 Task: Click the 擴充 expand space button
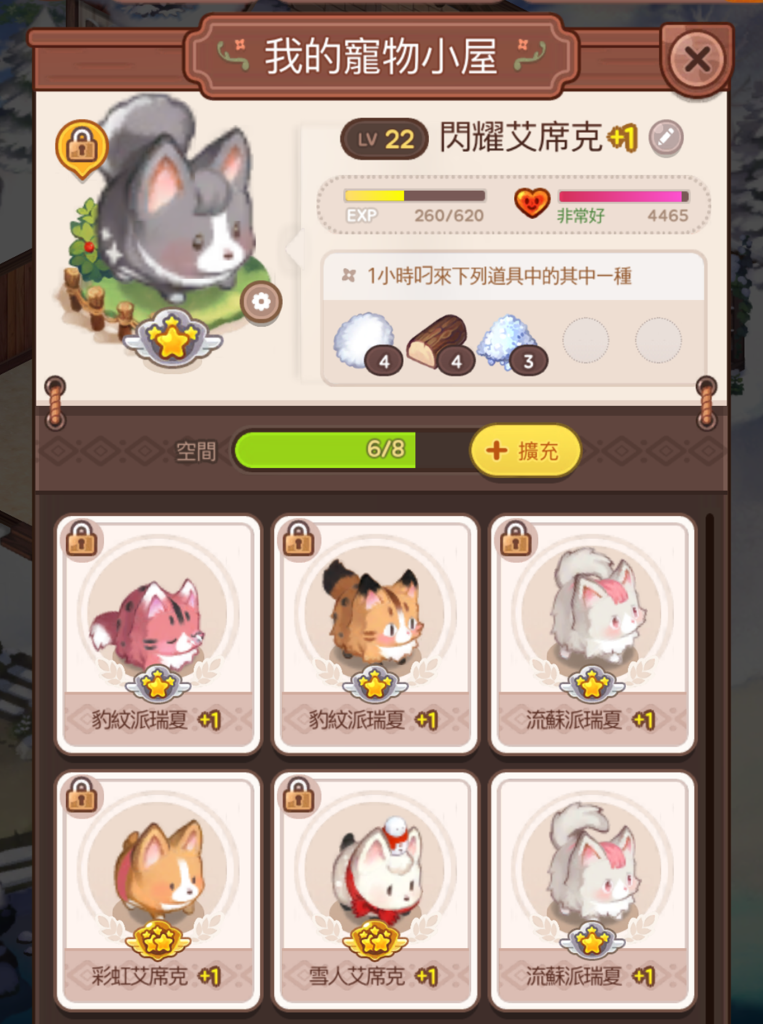[526, 450]
